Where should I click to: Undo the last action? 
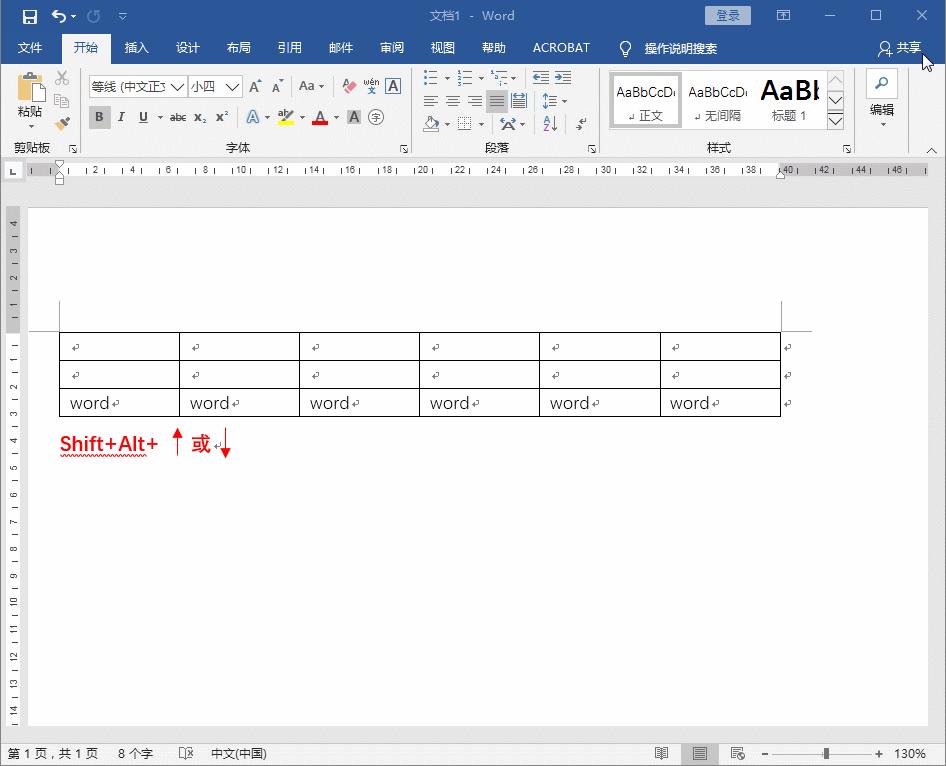[59, 16]
